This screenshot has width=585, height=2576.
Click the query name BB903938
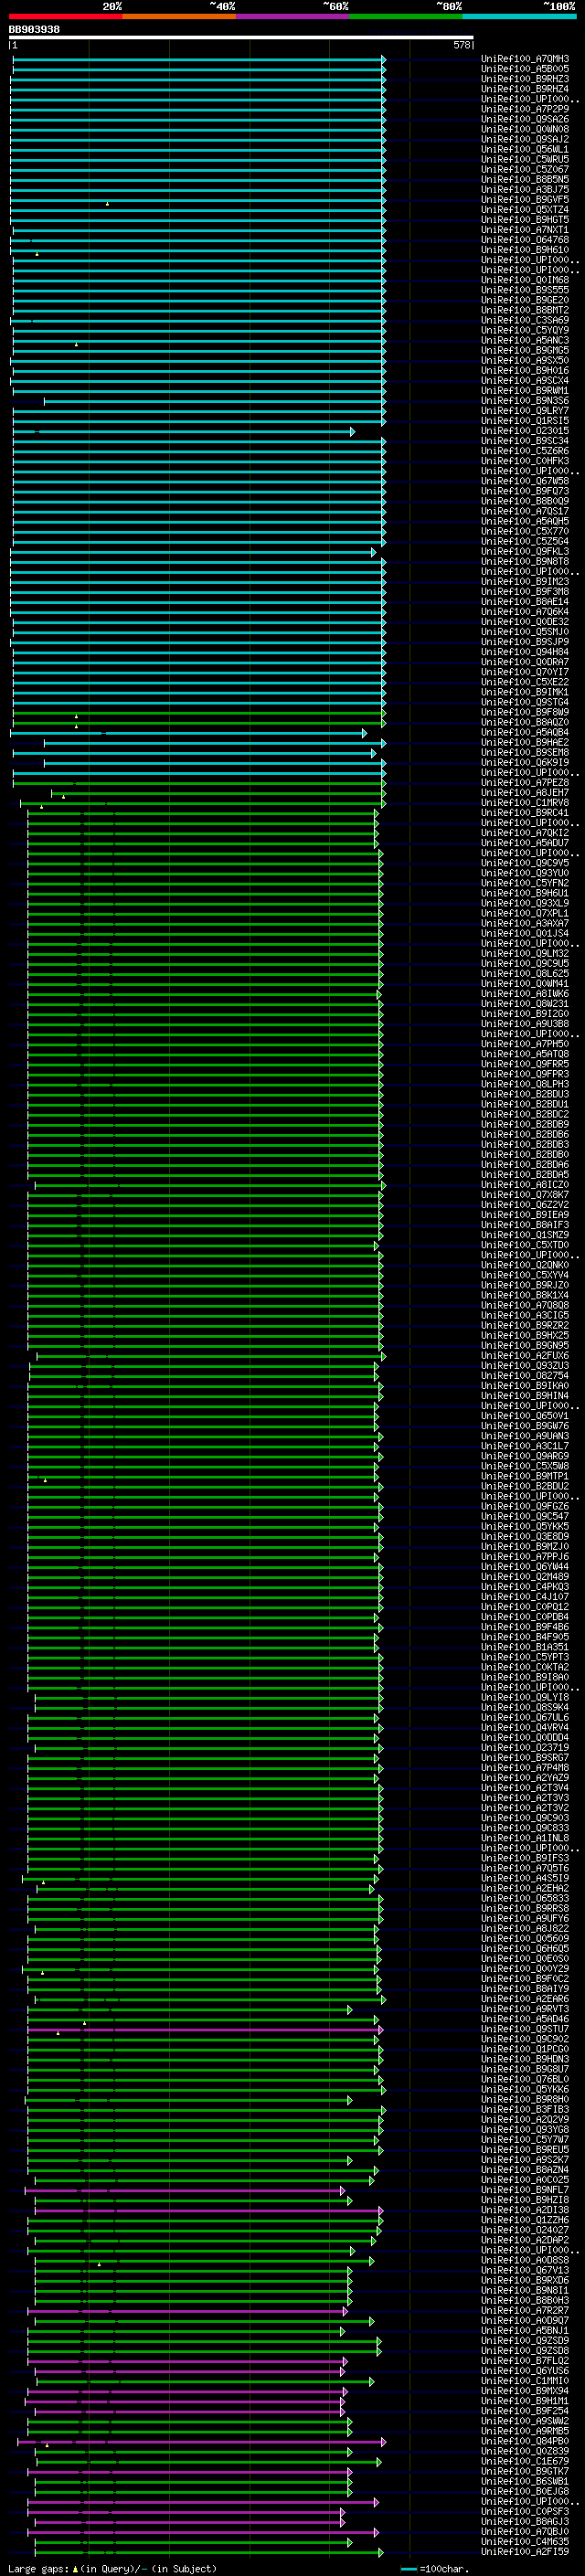[34, 30]
